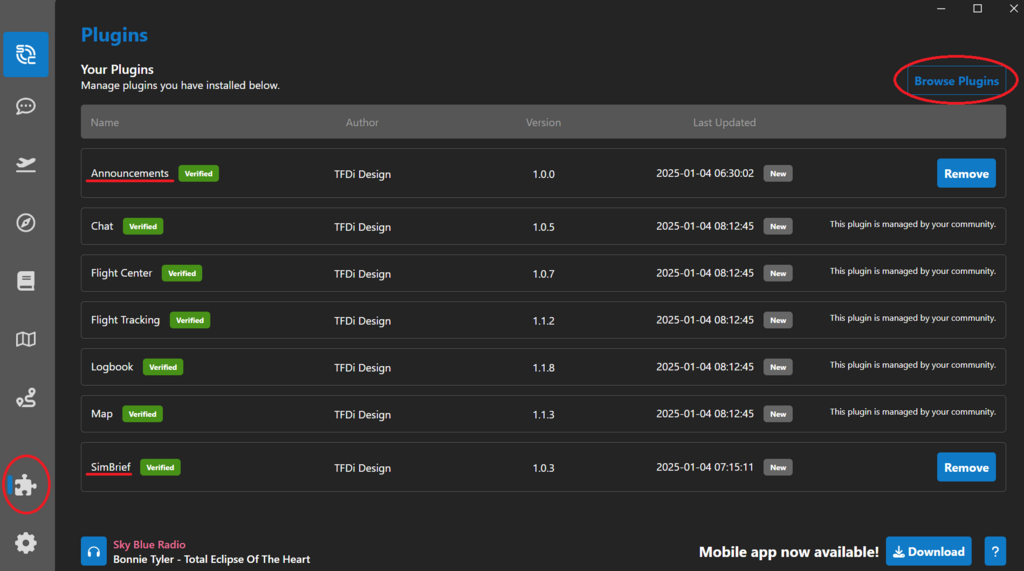Click the headphones radio icon

(x=93, y=551)
